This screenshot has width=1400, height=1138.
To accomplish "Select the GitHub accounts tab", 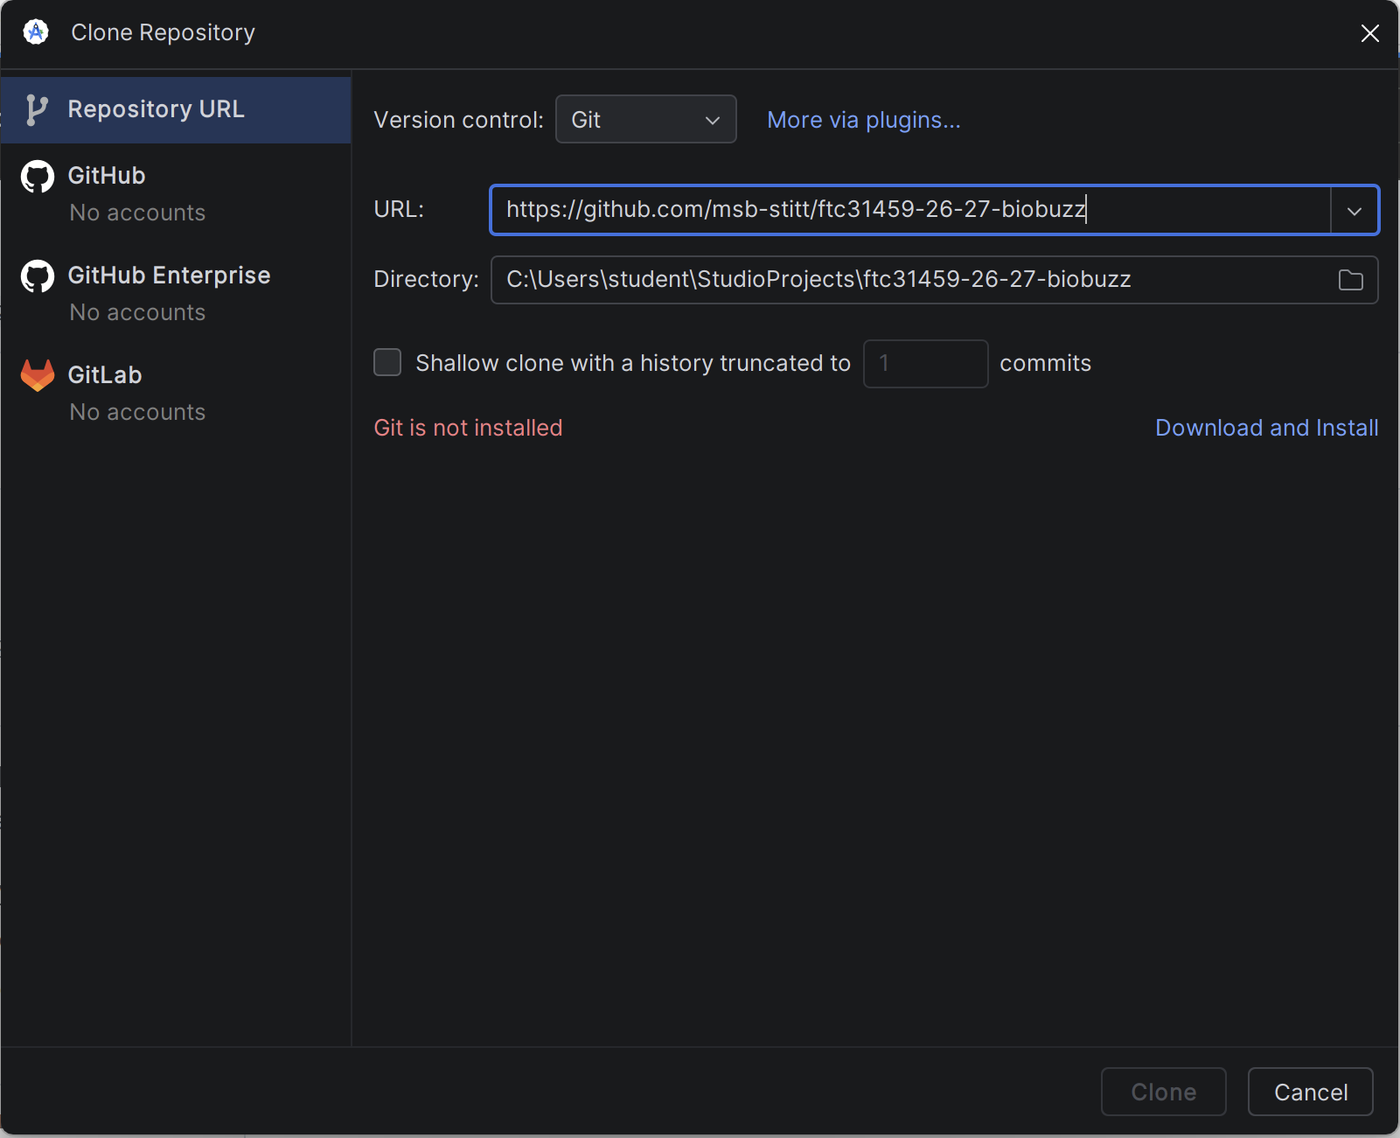I will coord(176,193).
